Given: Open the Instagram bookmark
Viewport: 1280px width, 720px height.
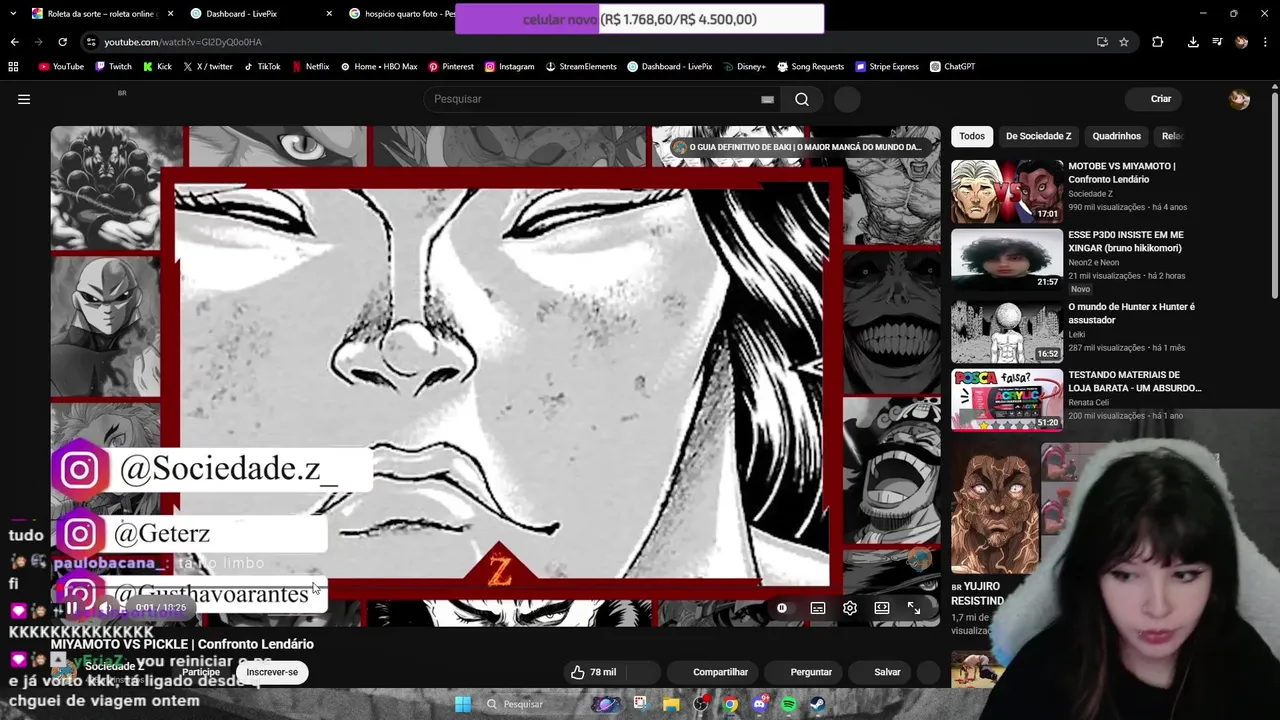Looking at the screenshot, I should (509, 67).
